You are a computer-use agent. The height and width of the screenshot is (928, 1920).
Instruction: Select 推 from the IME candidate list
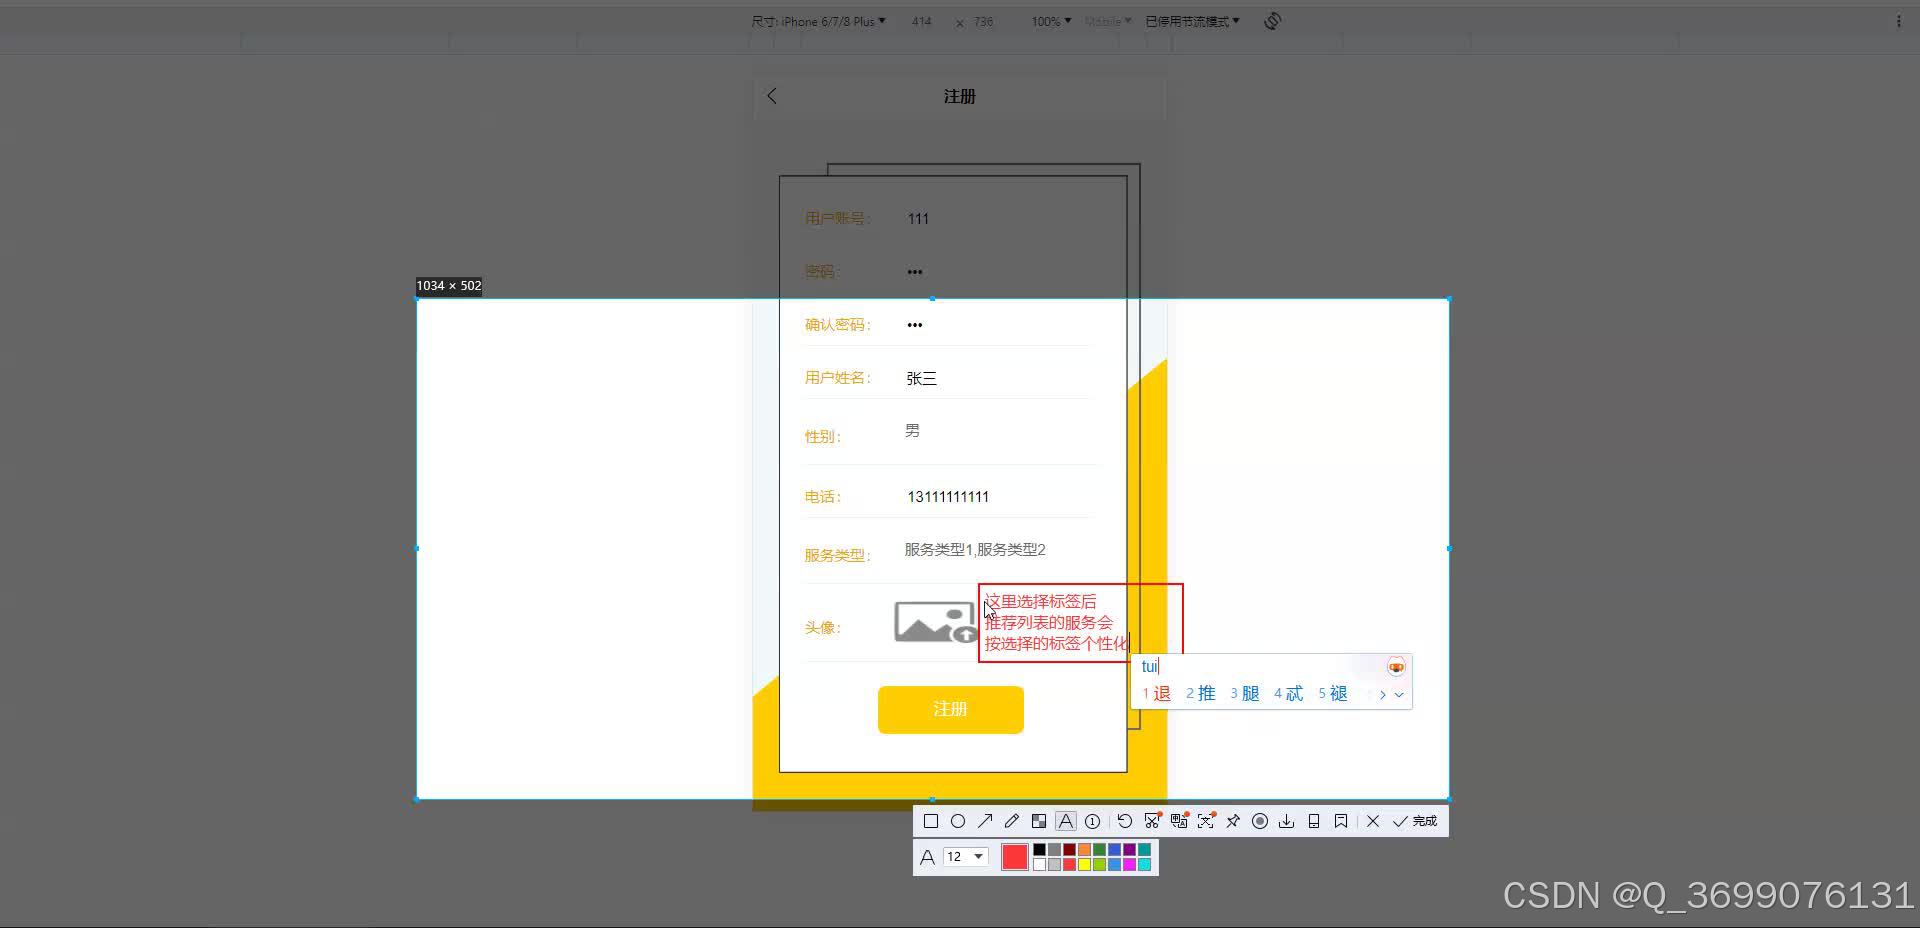pos(1205,693)
